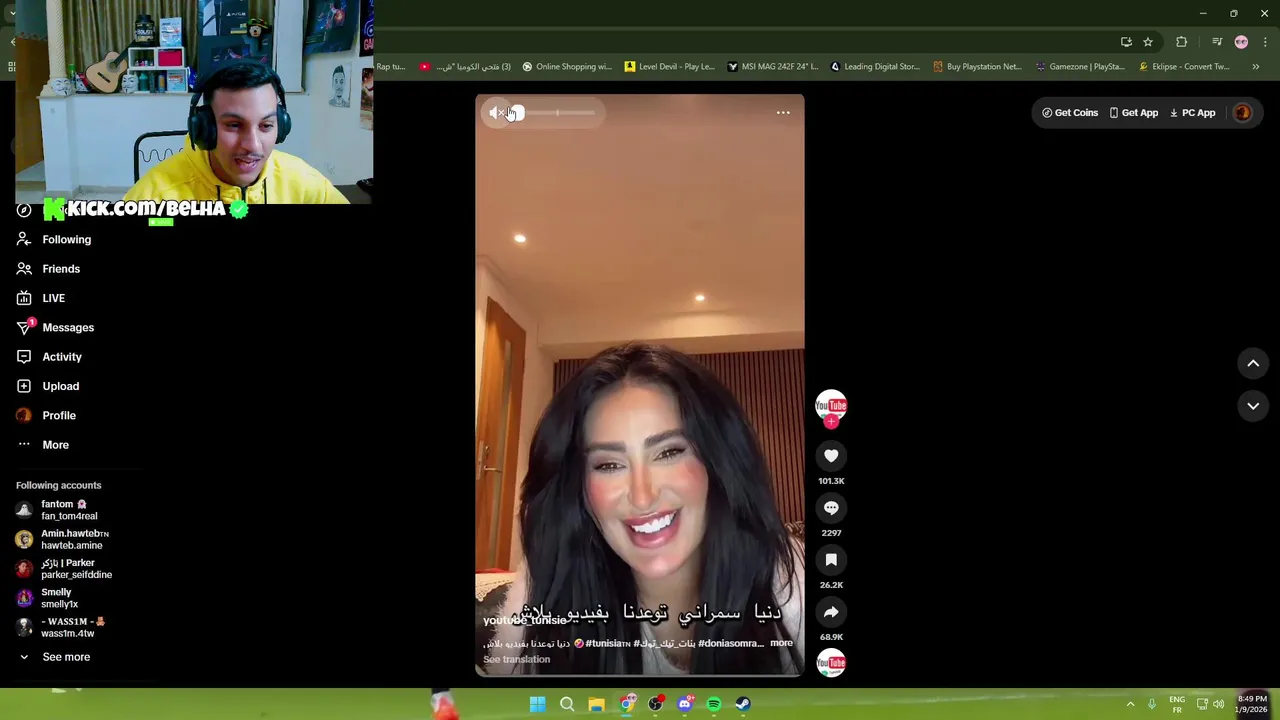Open the Chrome profile avatar
1280x720 pixels.
point(1241,42)
